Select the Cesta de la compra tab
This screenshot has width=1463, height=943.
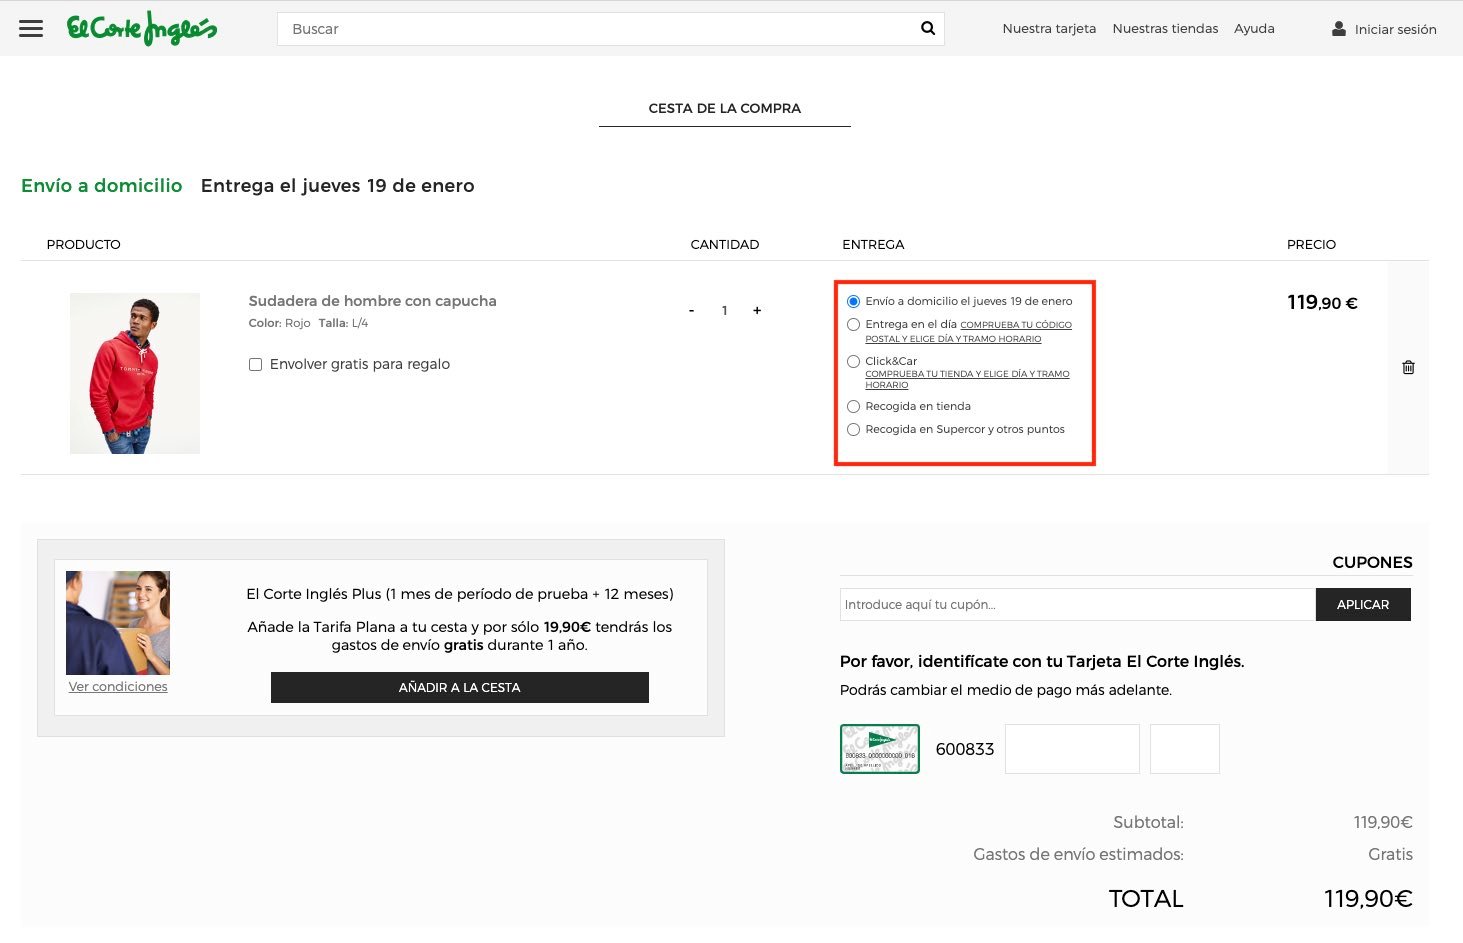pyautogui.click(x=725, y=108)
